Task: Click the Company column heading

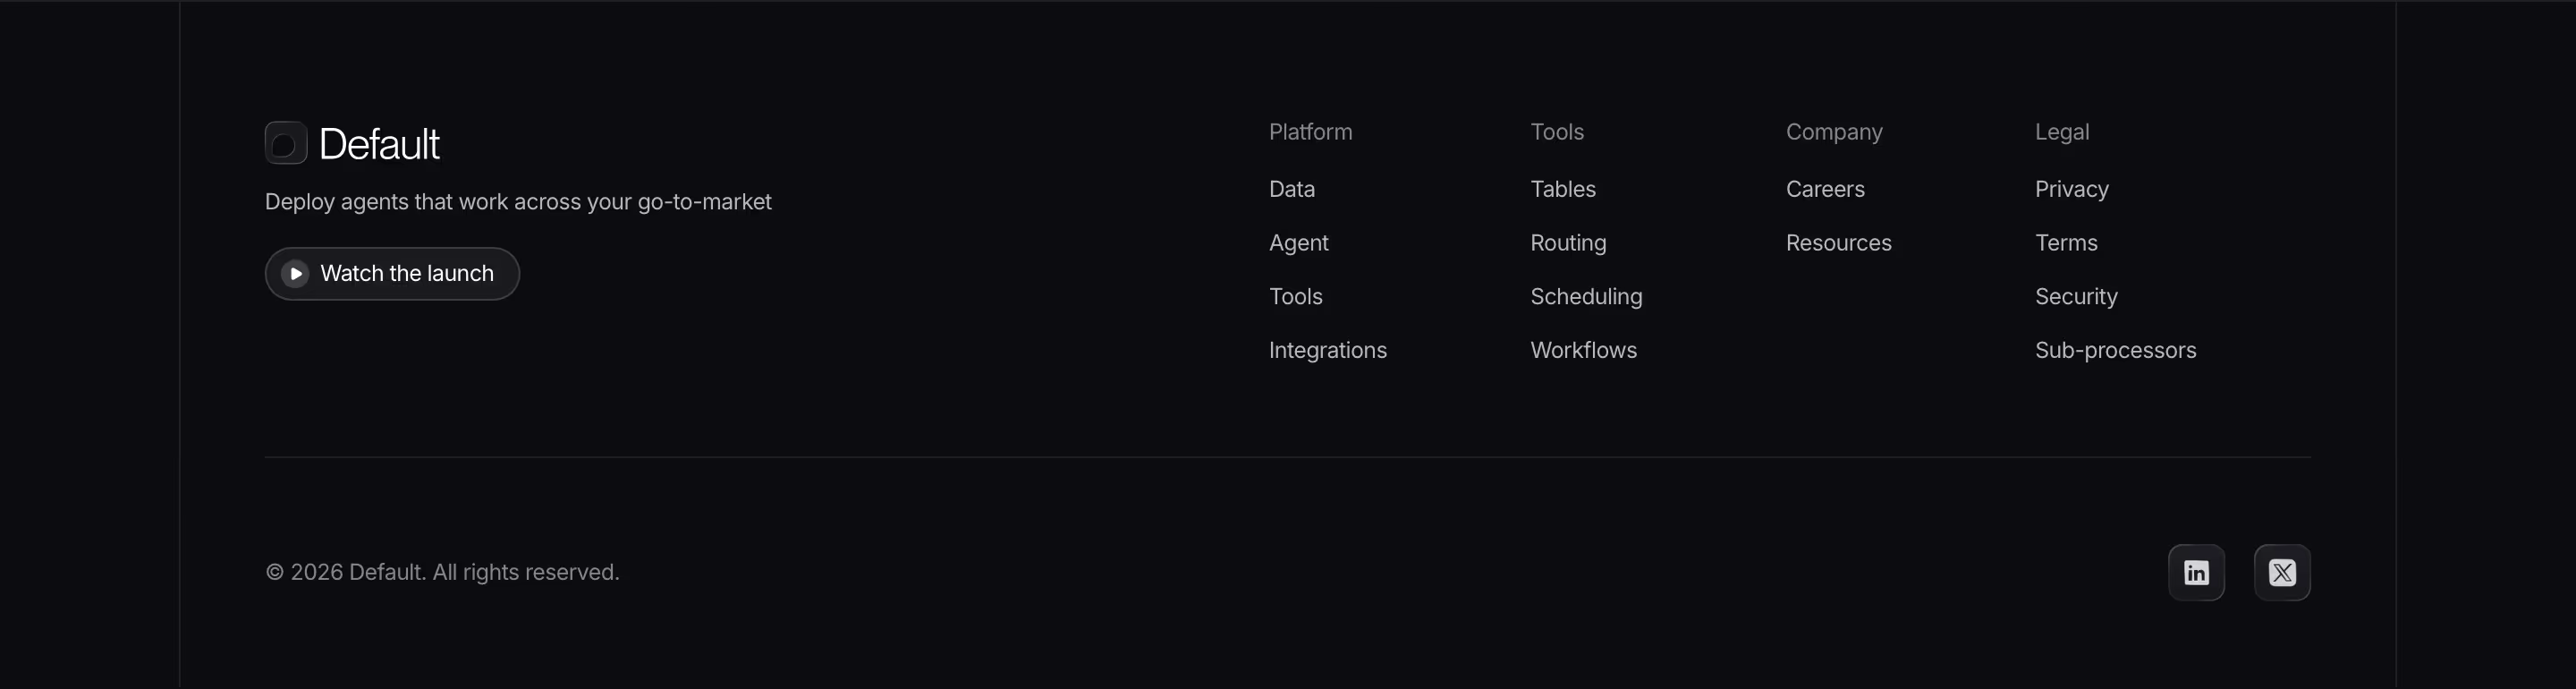Action: tap(1834, 132)
